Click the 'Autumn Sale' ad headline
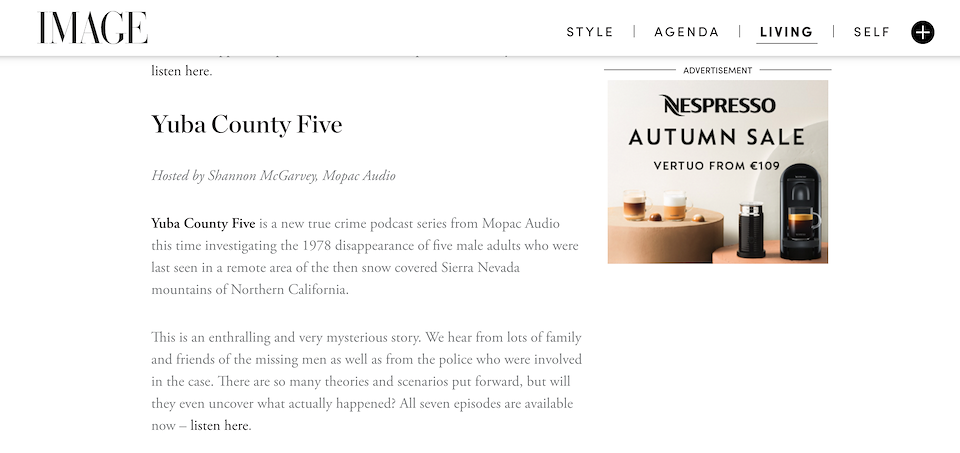 point(717,137)
